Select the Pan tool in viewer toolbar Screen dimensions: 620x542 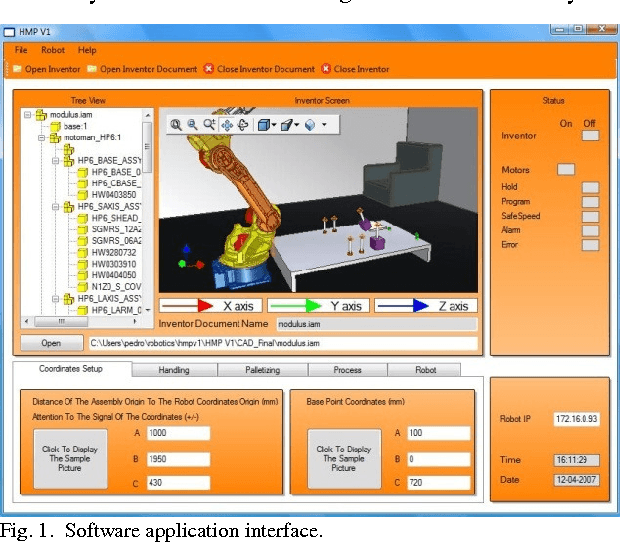pyautogui.click(x=226, y=125)
